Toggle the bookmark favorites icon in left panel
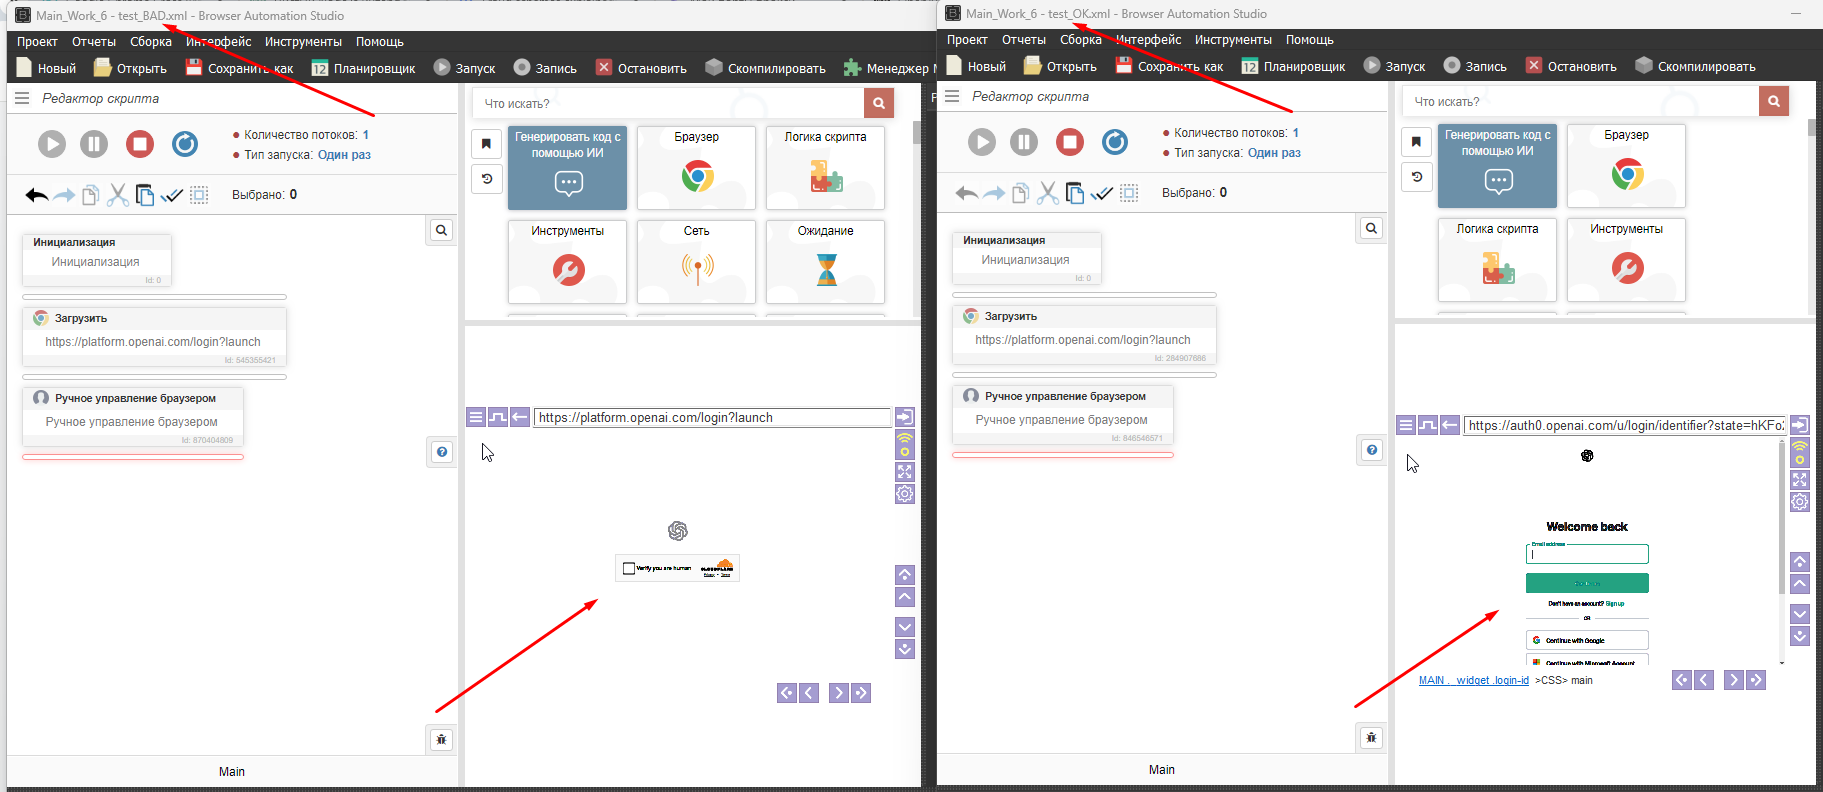This screenshot has width=1823, height=792. pyautogui.click(x=487, y=144)
